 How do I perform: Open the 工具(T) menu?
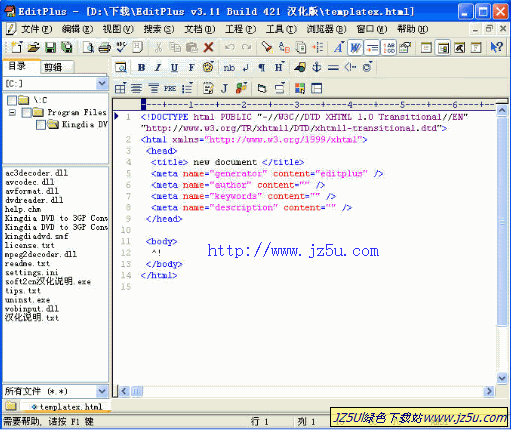tap(281, 29)
